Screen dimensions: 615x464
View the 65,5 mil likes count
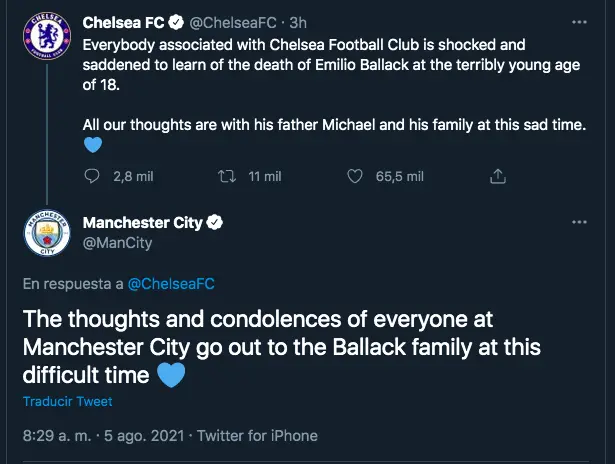pos(400,177)
